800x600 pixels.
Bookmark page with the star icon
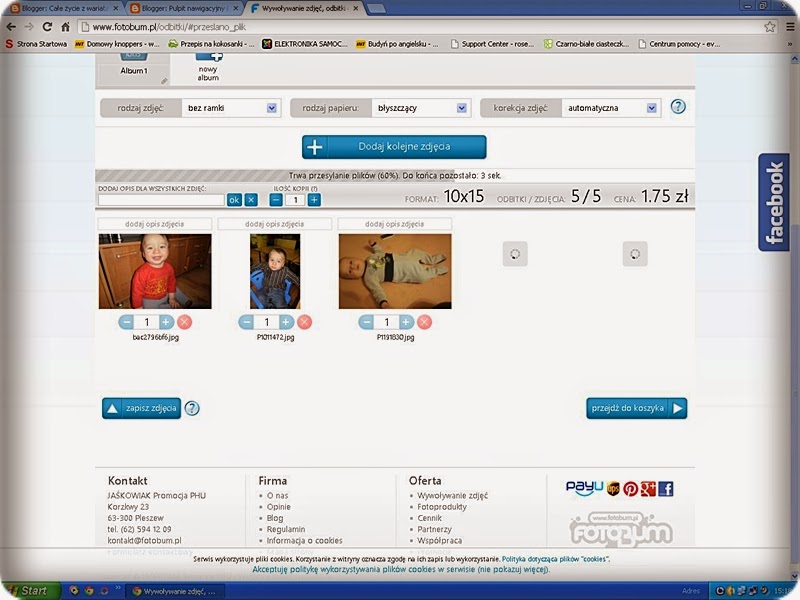pyautogui.click(x=769, y=27)
